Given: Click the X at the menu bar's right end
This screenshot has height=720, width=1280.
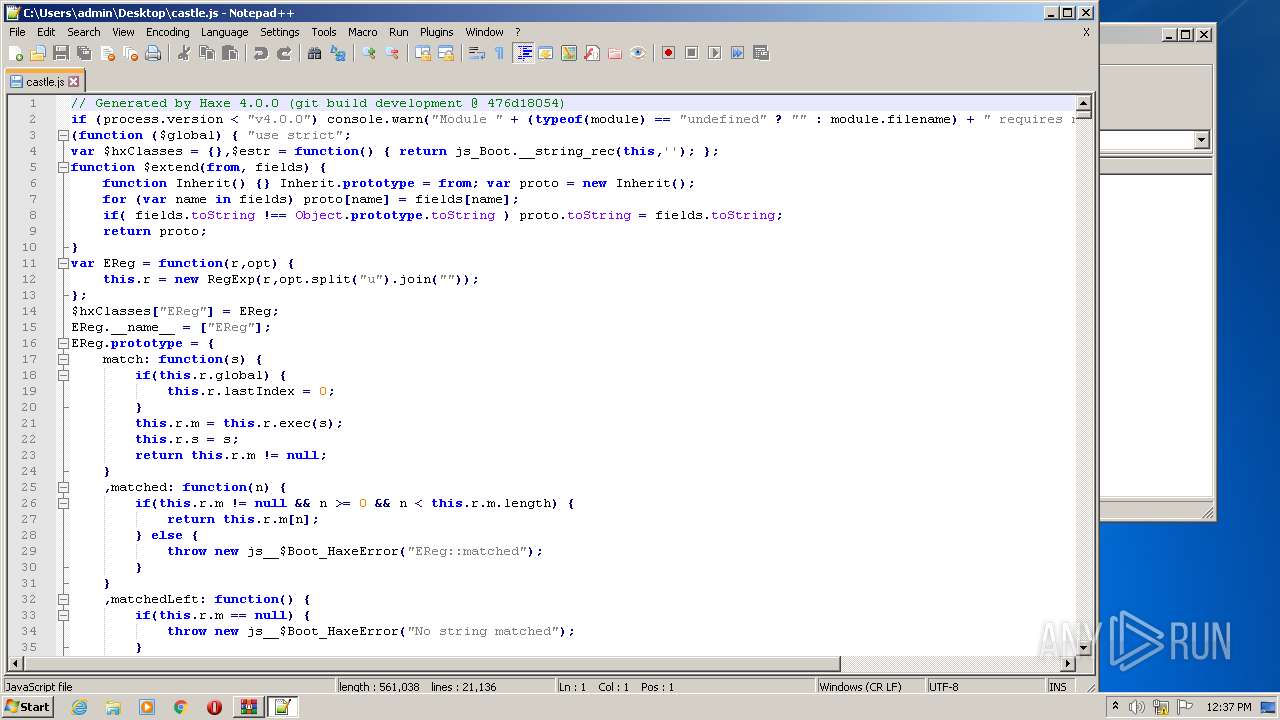Looking at the screenshot, I should click(x=1086, y=32).
